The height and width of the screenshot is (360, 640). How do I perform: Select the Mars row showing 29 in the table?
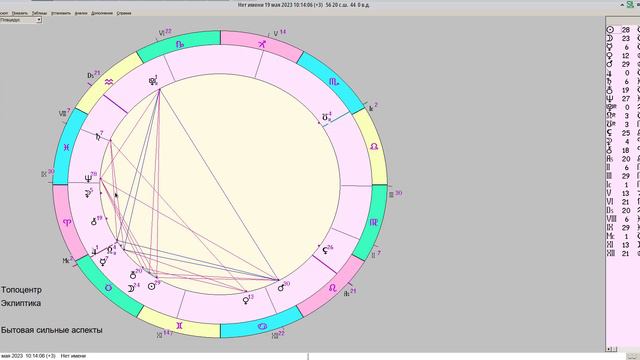pyautogui.click(x=623, y=64)
